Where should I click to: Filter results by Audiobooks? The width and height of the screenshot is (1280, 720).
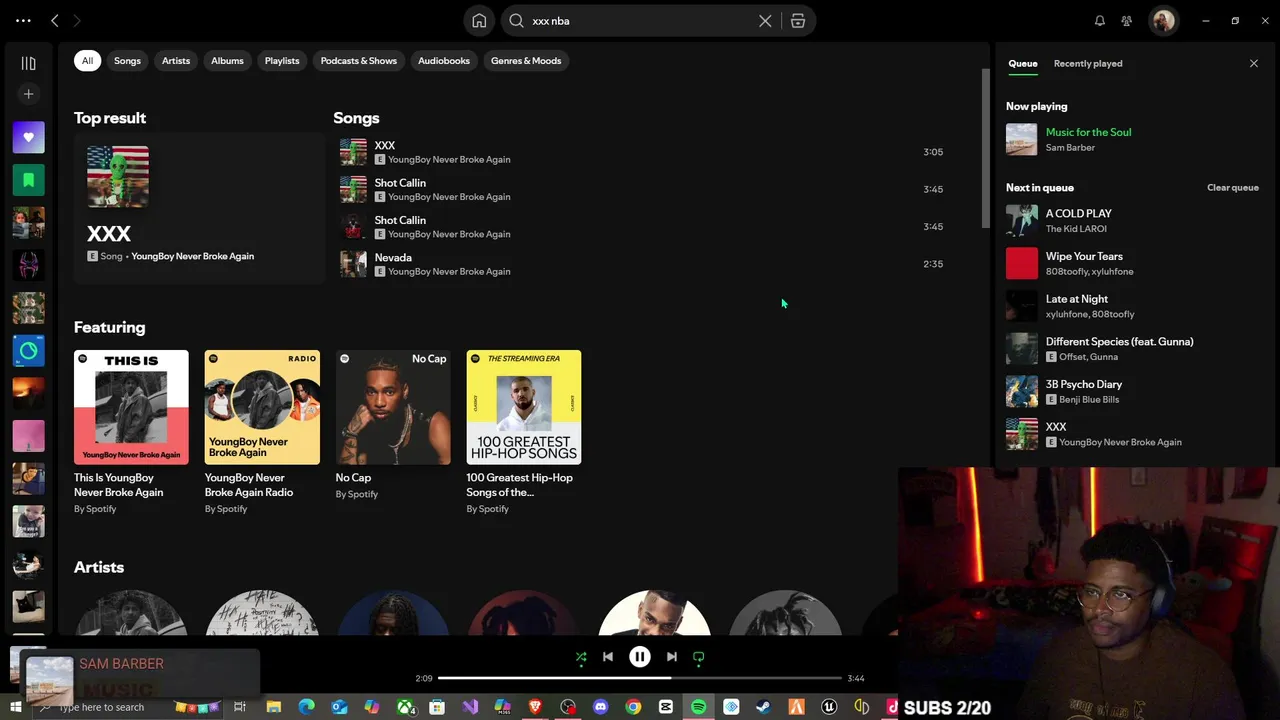[x=444, y=61]
